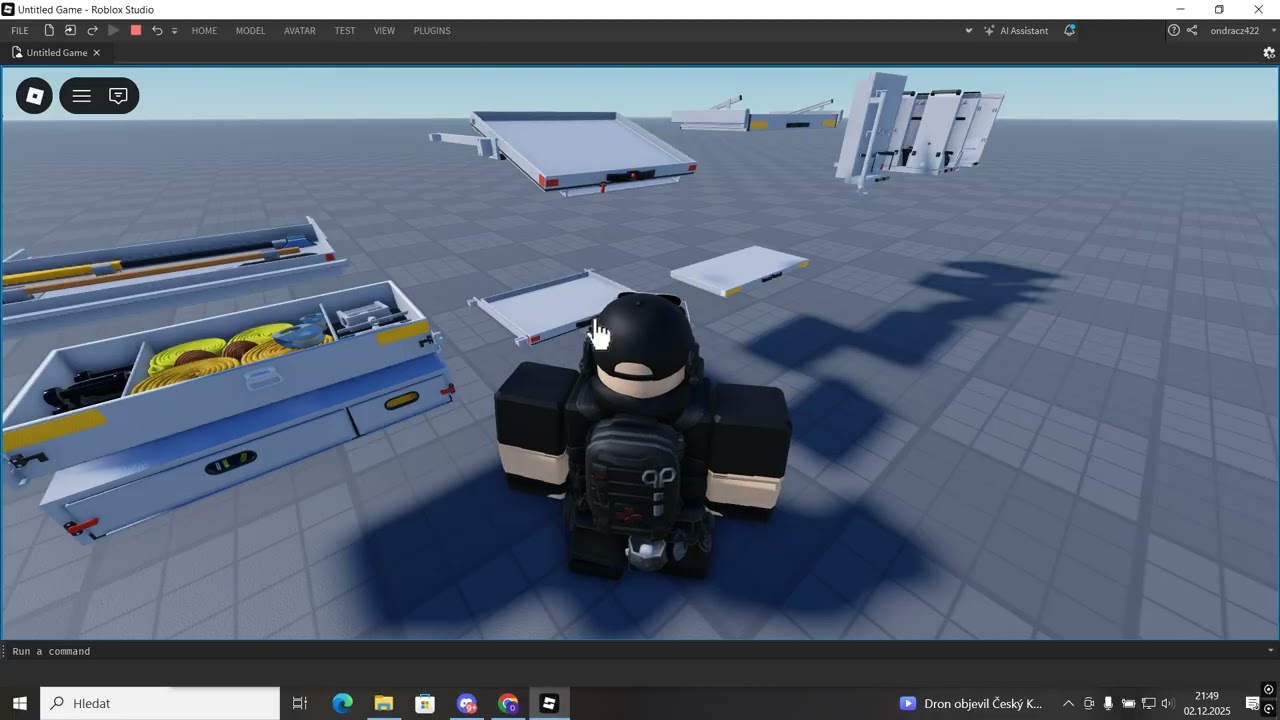Click the Hledat taskbar search box
This screenshot has height=720, width=1280.
tap(160, 704)
